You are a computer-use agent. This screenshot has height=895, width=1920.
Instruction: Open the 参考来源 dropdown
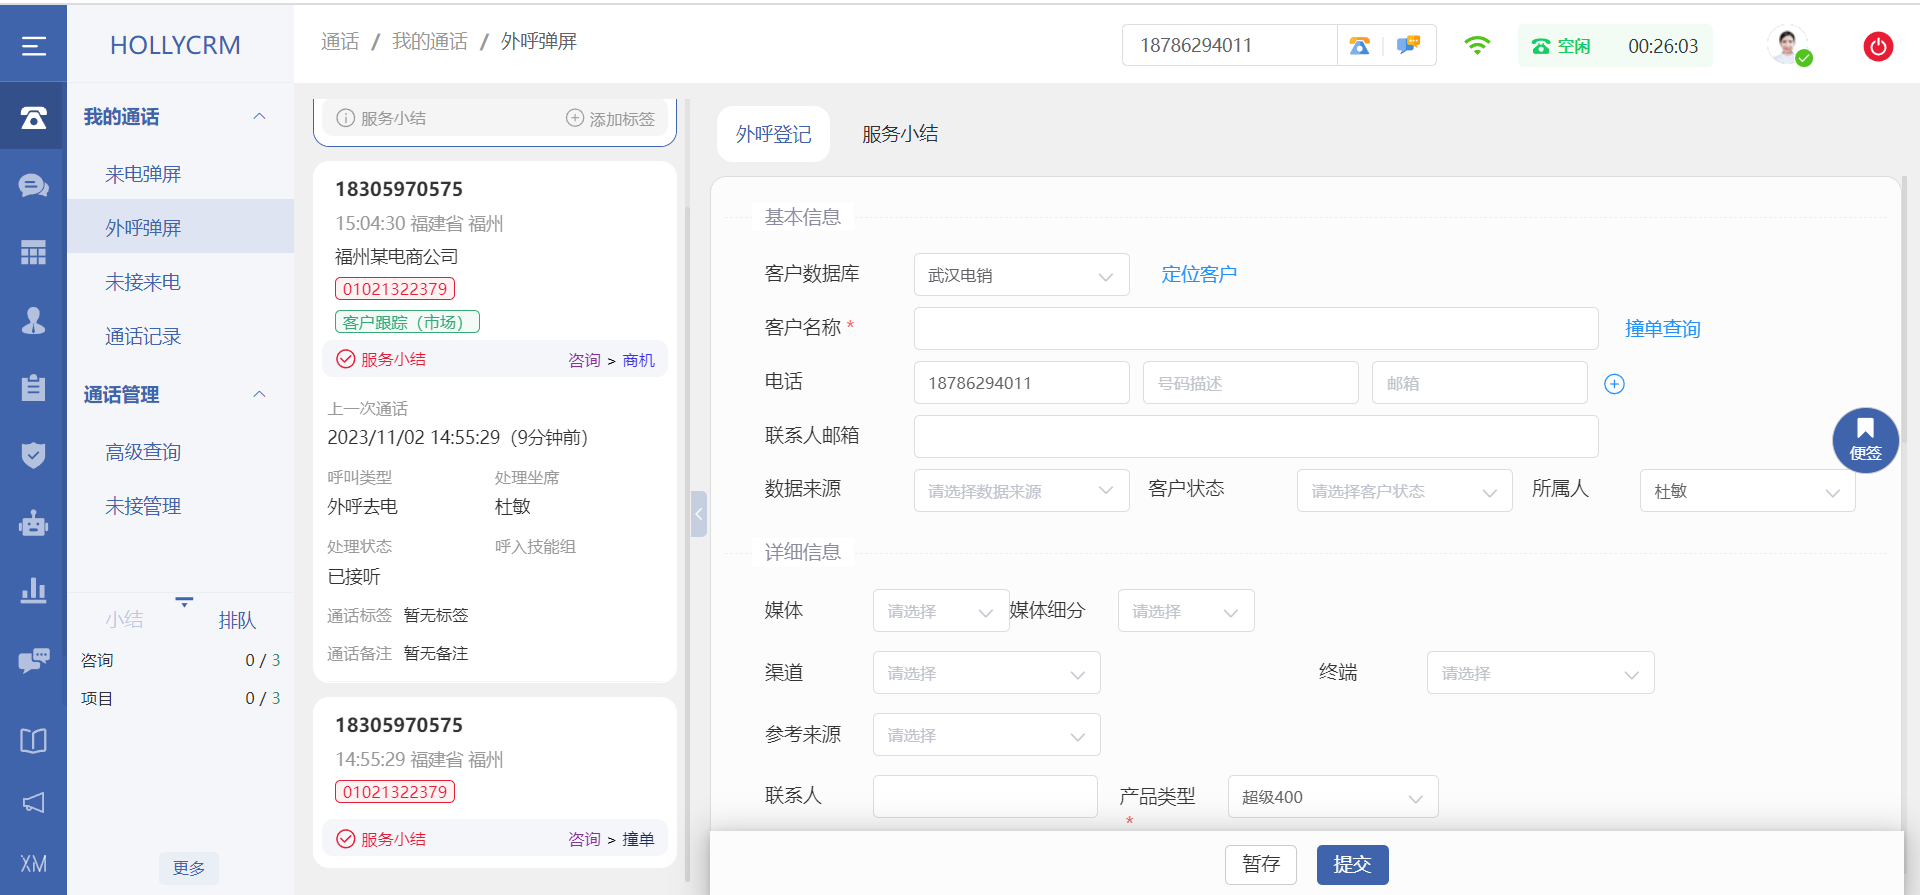click(x=986, y=735)
